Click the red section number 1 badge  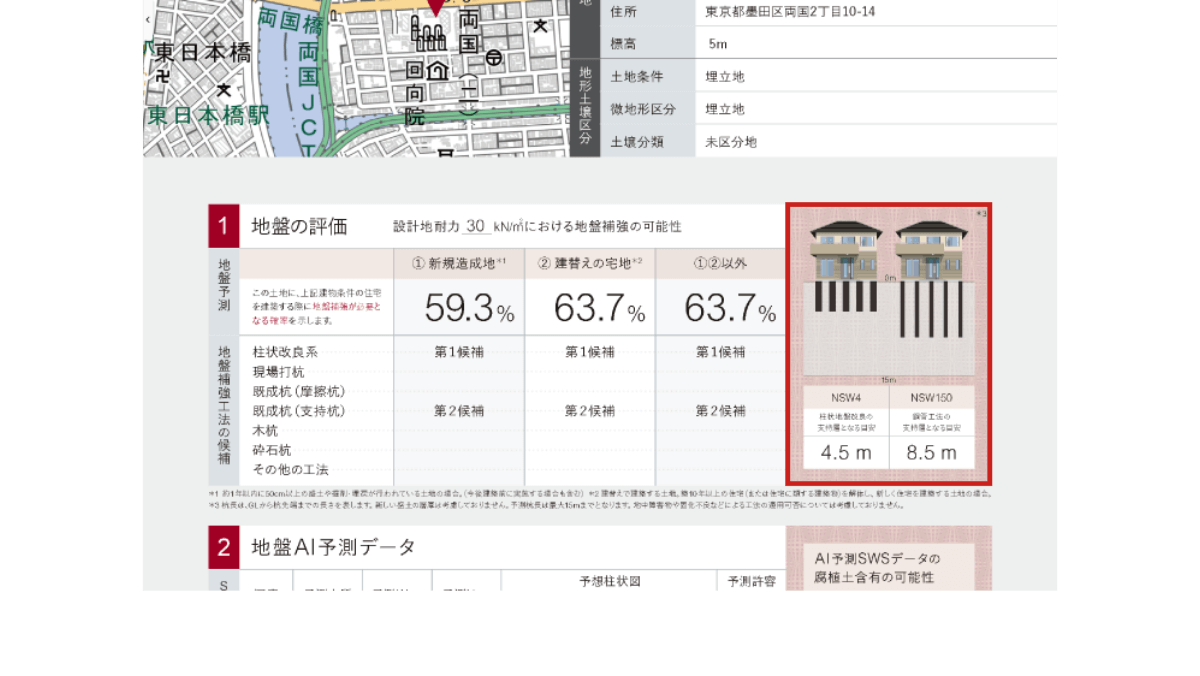pyautogui.click(x=223, y=227)
